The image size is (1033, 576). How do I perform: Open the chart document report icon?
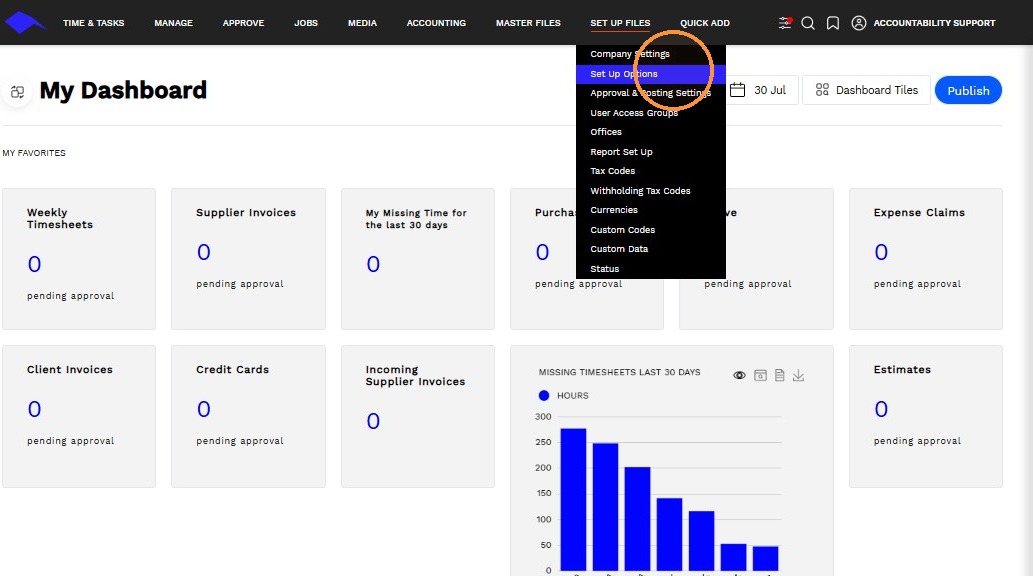coord(779,375)
